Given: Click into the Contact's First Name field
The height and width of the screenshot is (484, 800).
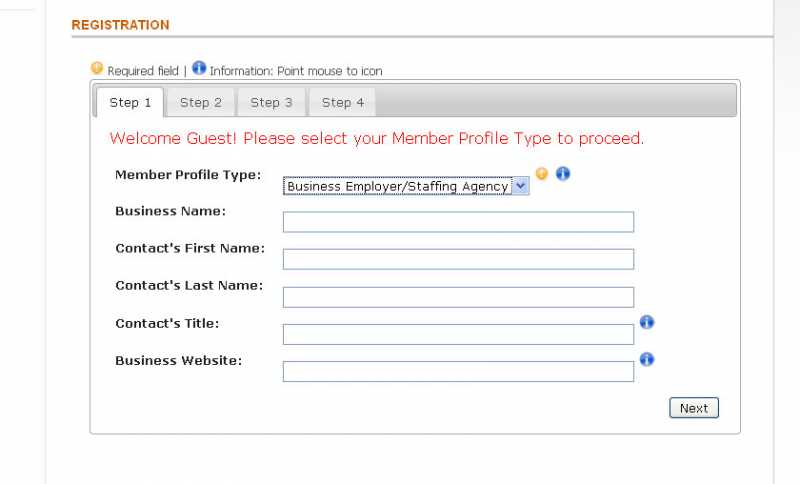Looking at the screenshot, I should click(458, 259).
